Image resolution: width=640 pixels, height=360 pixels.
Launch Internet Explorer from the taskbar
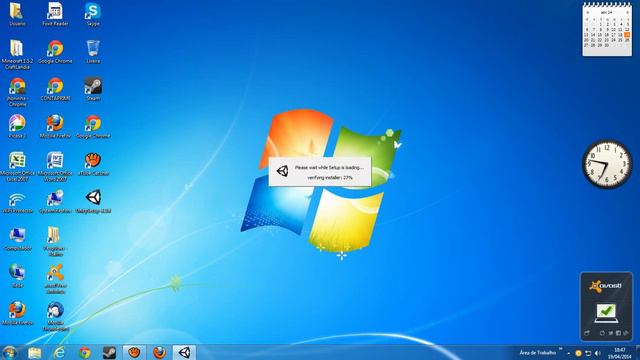coord(60,353)
